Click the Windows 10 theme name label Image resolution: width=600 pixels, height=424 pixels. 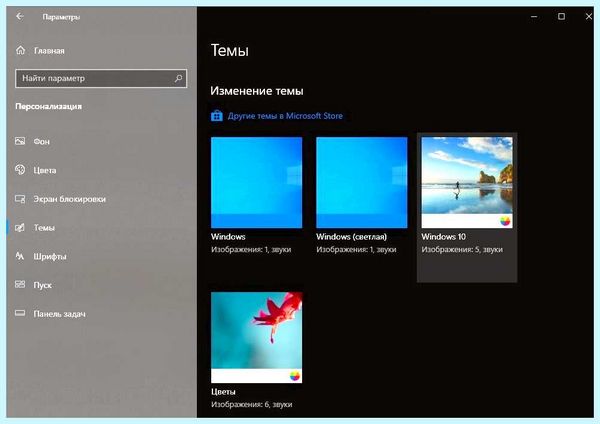[x=443, y=237]
